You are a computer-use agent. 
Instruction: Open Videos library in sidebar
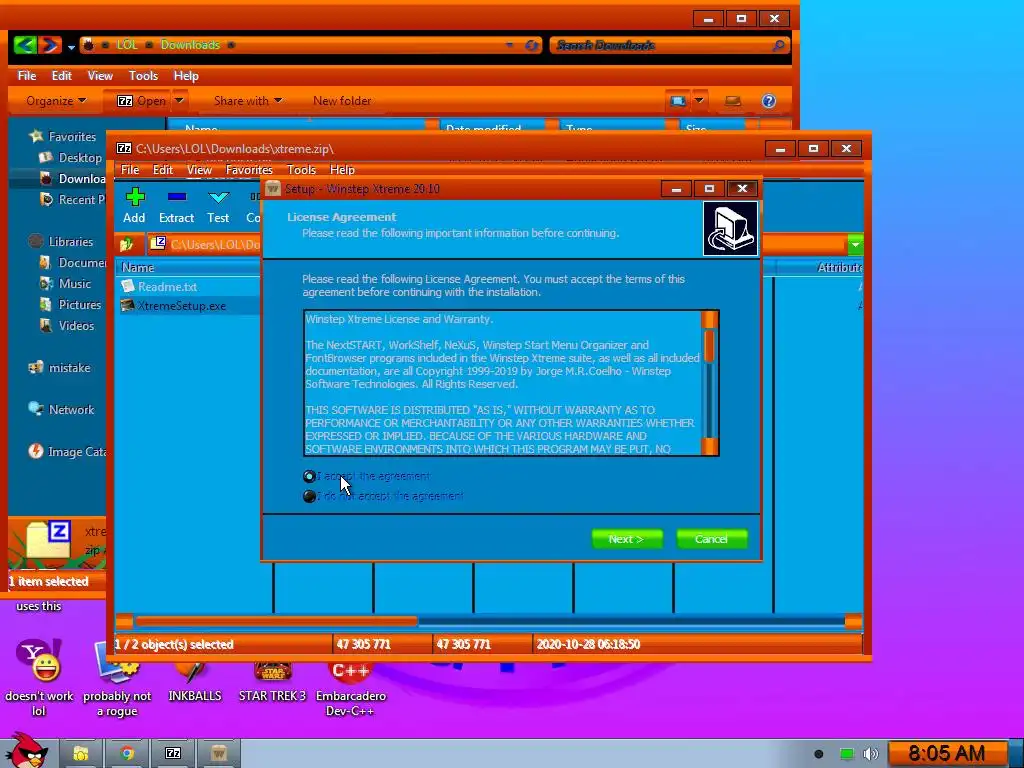click(x=67, y=325)
